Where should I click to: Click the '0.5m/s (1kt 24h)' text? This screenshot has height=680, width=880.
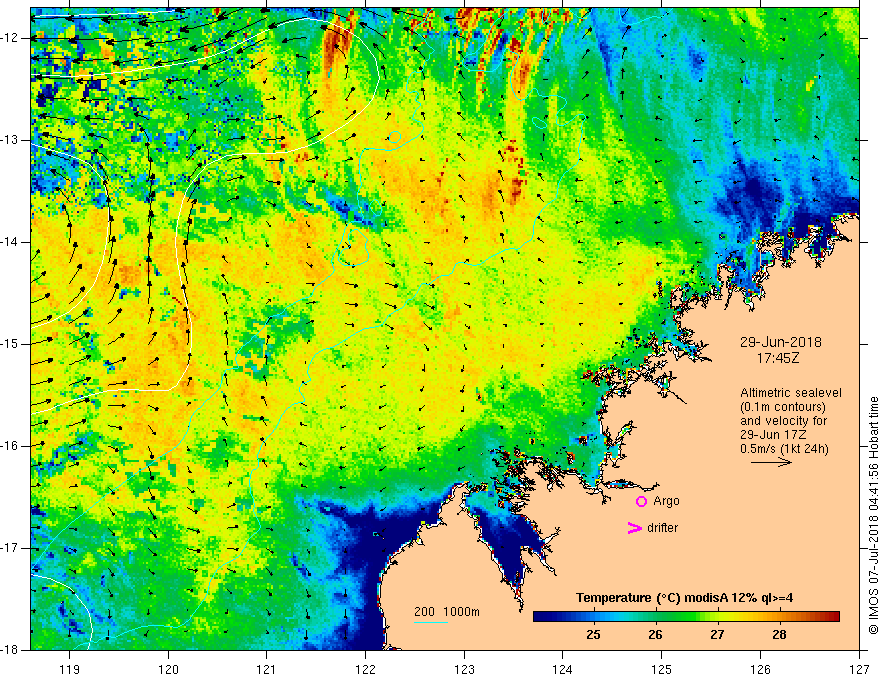pos(784,449)
